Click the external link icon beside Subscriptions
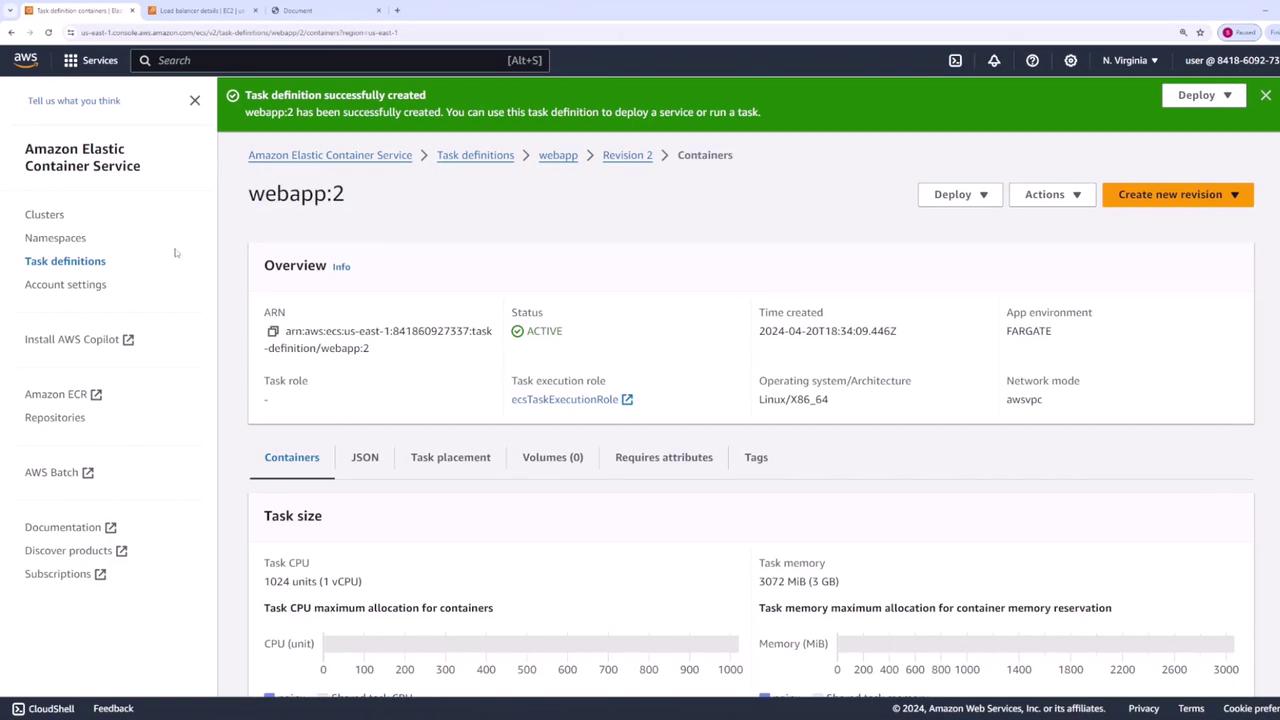The width and height of the screenshot is (1280, 720). [100, 574]
